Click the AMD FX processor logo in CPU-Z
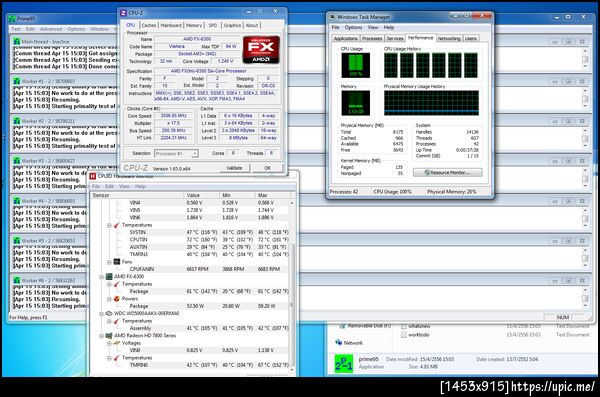 (x=261, y=50)
